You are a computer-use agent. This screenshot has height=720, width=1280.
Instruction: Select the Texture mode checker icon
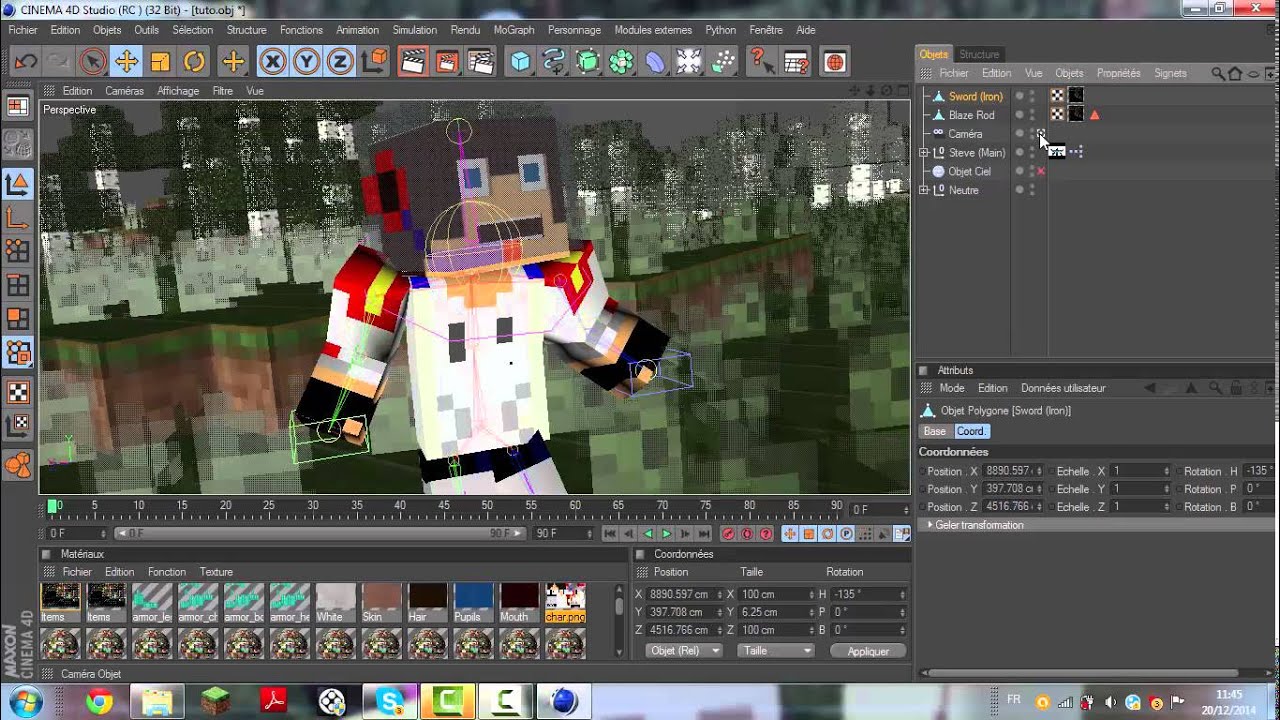[18, 392]
